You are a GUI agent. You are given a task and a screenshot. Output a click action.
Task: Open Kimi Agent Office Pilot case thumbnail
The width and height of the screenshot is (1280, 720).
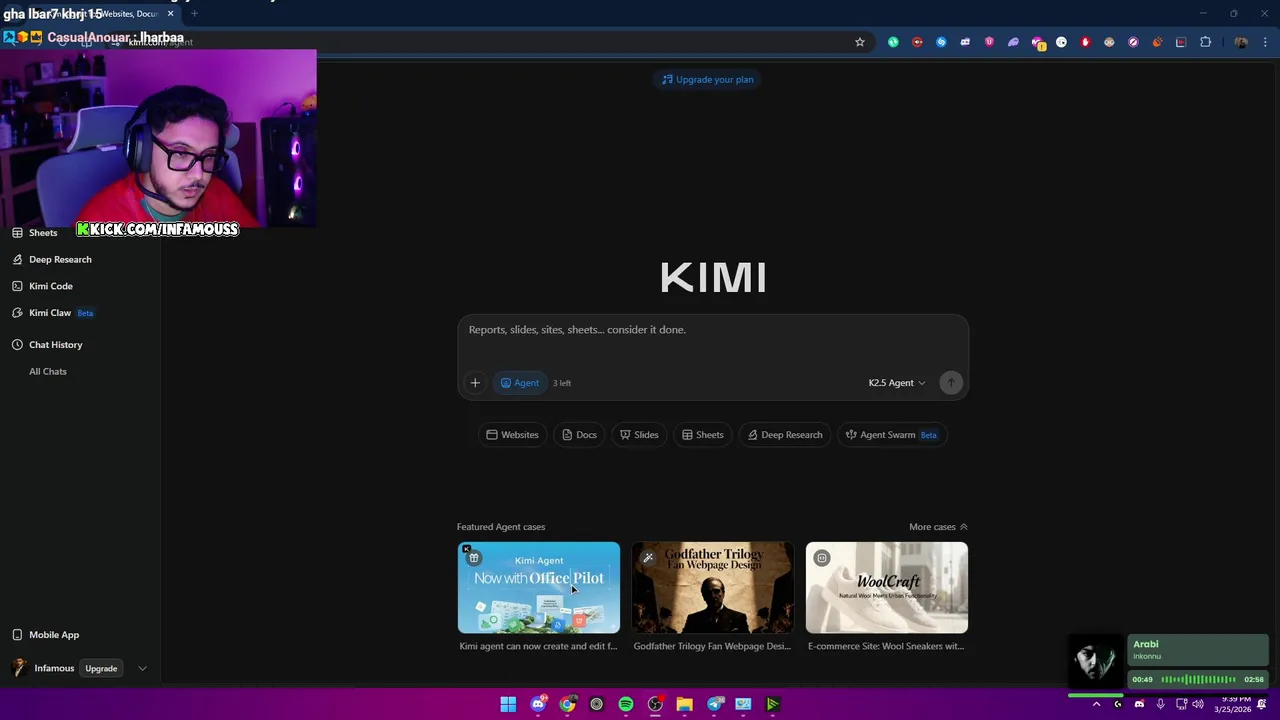coord(539,588)
